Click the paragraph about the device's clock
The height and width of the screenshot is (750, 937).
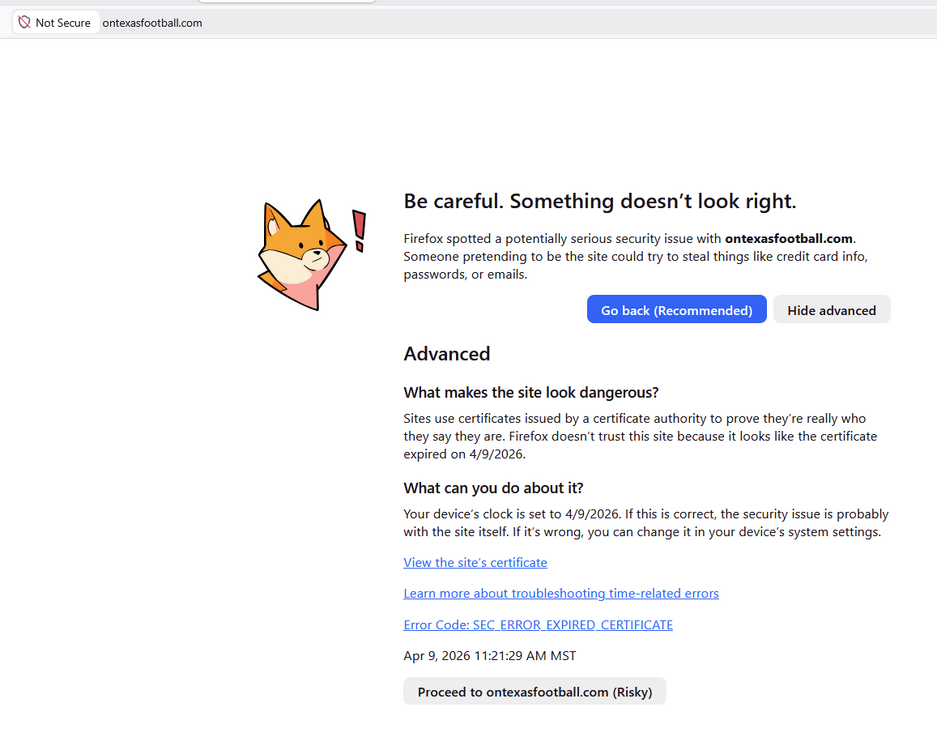pos(645,523)
